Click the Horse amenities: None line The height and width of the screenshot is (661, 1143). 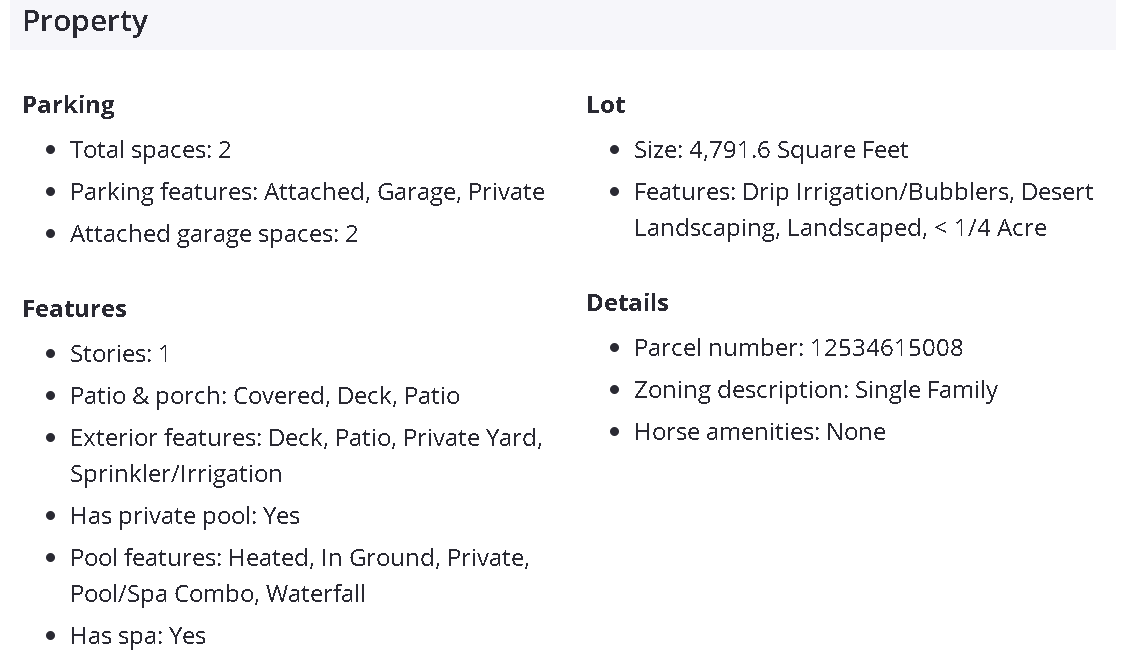point(759,432)
